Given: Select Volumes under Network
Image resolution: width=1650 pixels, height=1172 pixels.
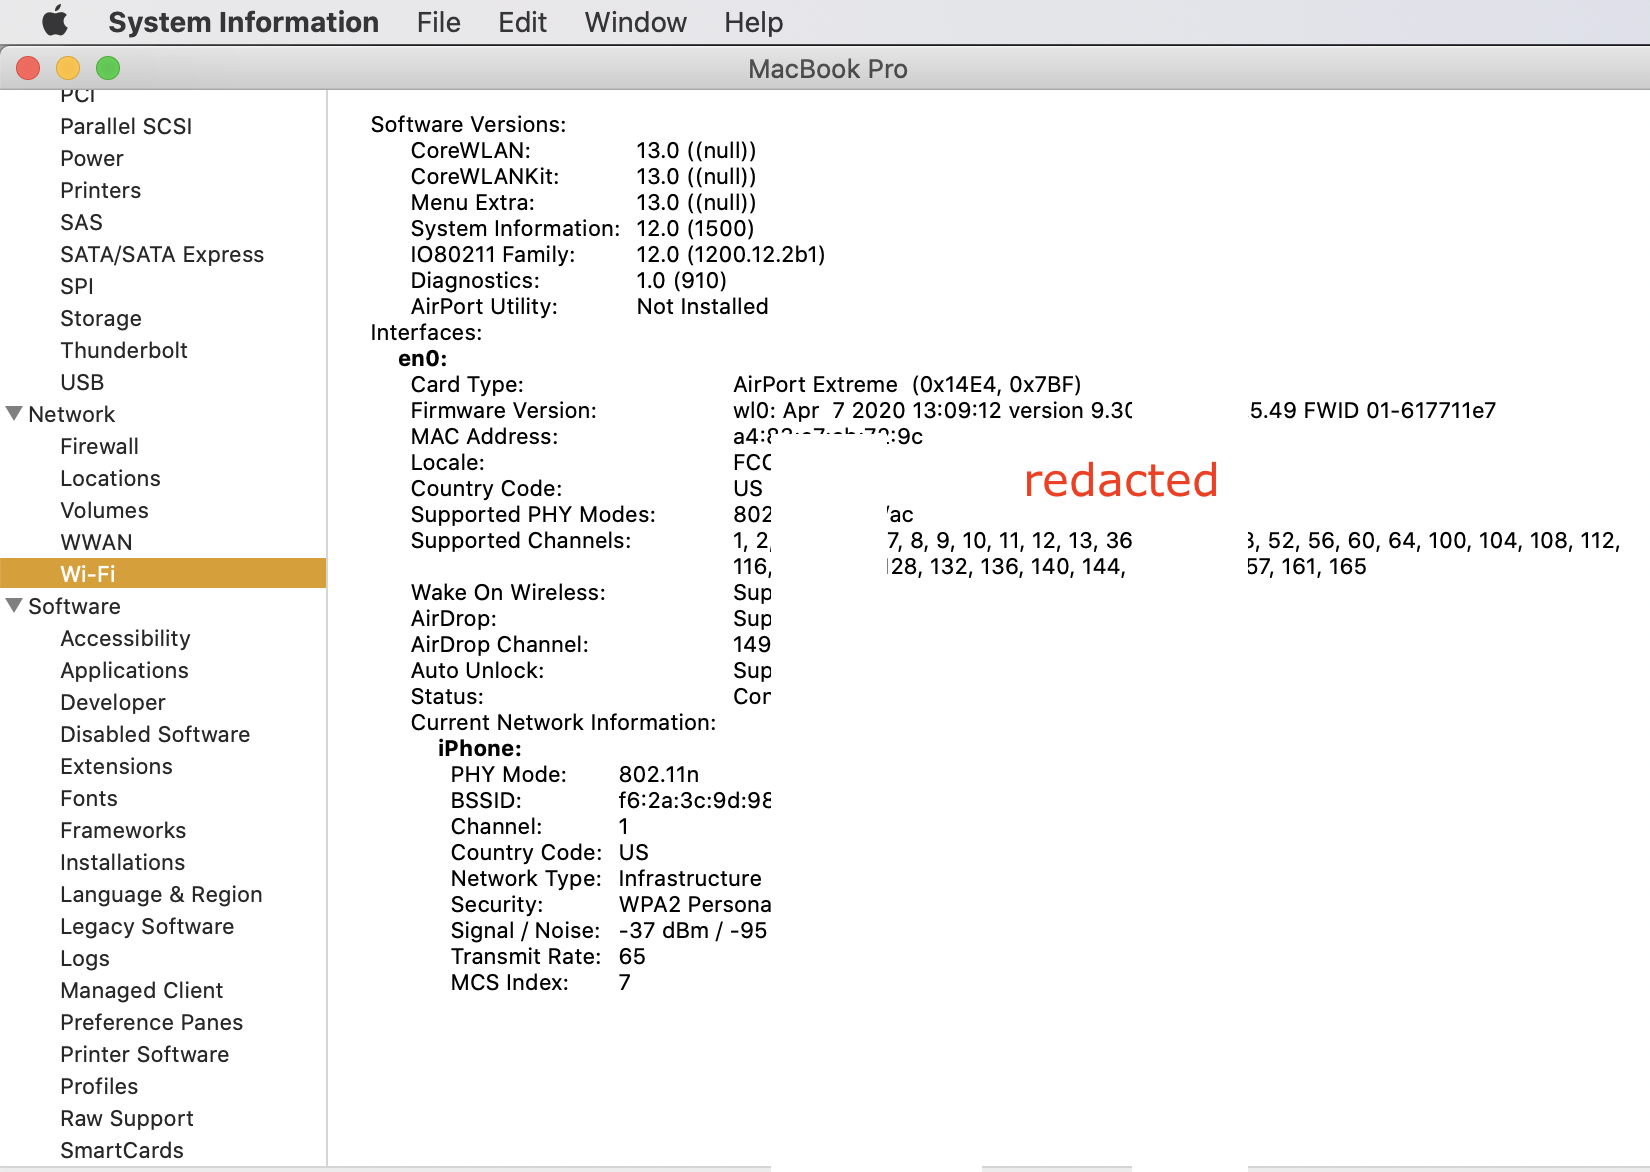Looking at the screenshot, I should [x=104, y=510].
